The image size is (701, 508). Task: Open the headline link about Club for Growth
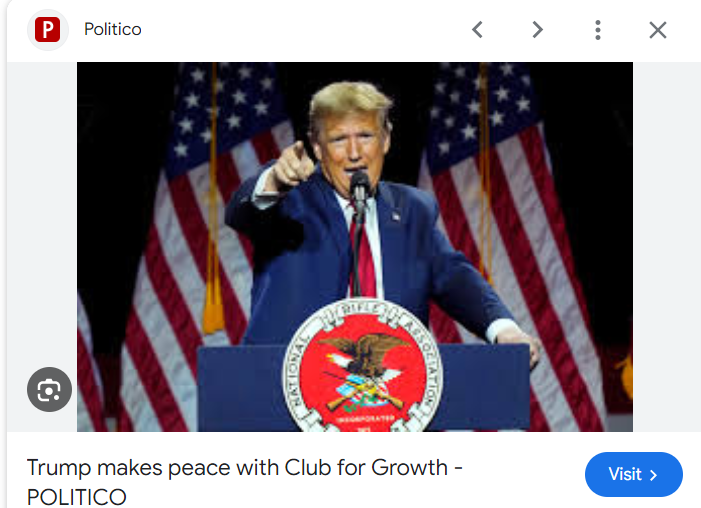245,482
